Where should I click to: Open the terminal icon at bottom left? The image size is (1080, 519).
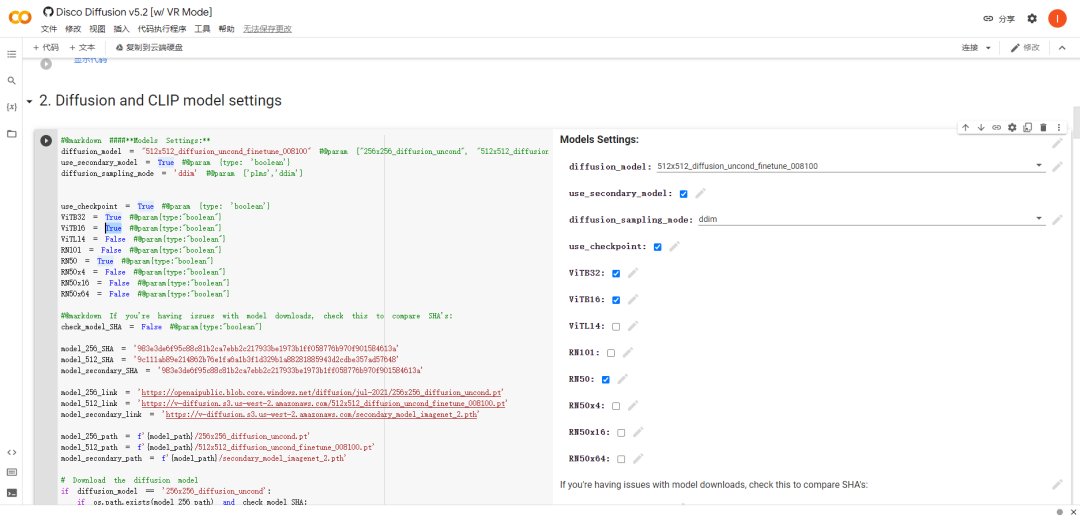12,493
